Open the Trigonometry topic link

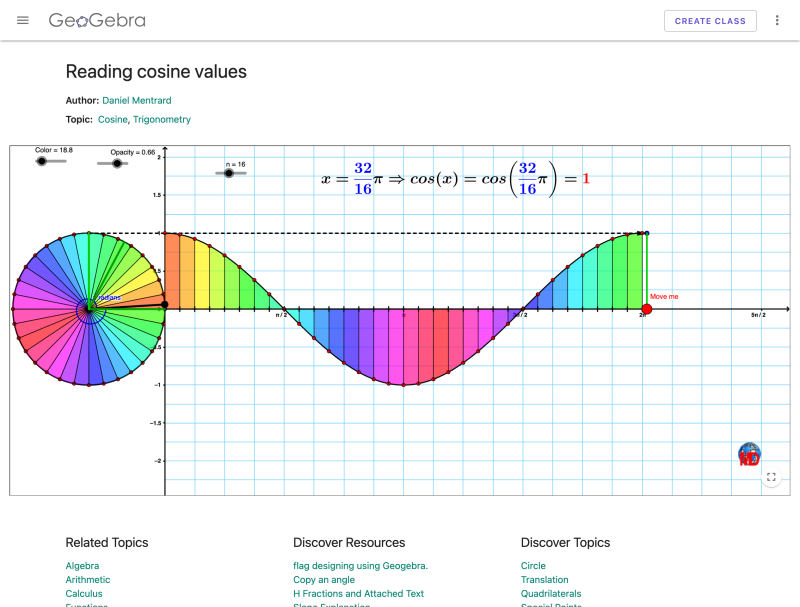click(162, 119)
